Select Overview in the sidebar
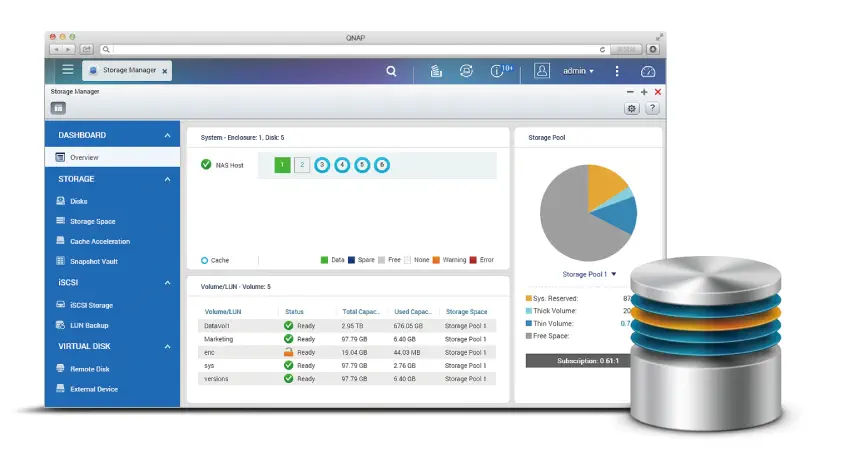The width and height of the screenshot is (844, 450). (112, 157)
